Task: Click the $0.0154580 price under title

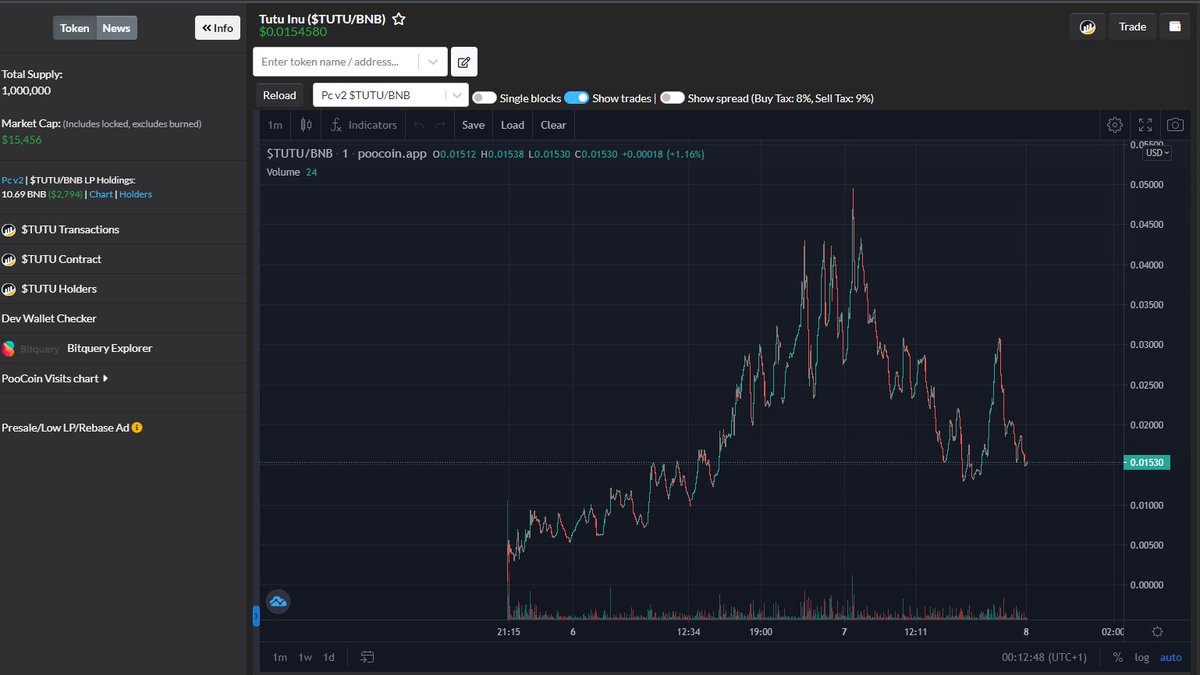Action: click(293, 32)
